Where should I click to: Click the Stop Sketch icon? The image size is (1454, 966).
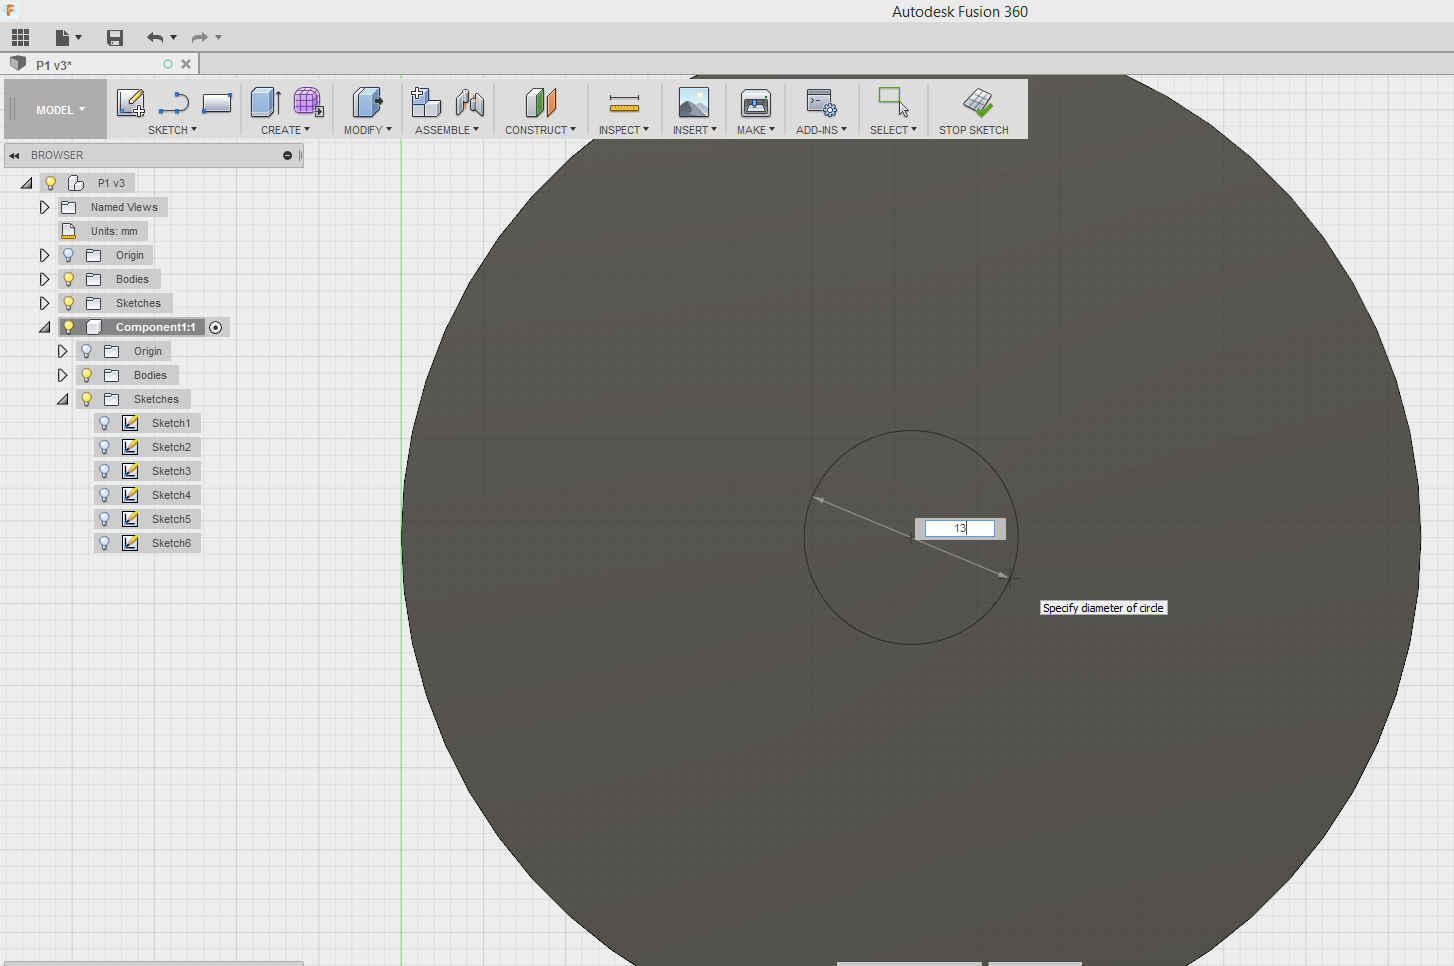point(977,102)
